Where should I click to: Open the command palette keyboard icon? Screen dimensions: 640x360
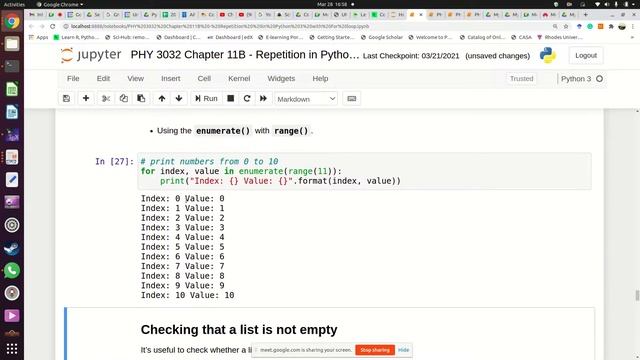(x=351, y=98)
